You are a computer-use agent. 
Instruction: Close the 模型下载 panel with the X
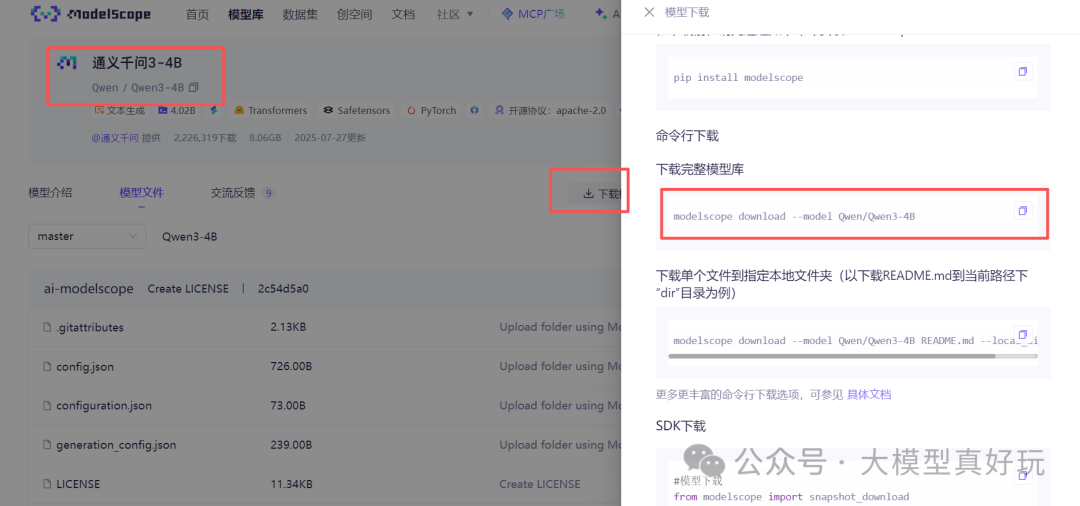pos(649,12)
